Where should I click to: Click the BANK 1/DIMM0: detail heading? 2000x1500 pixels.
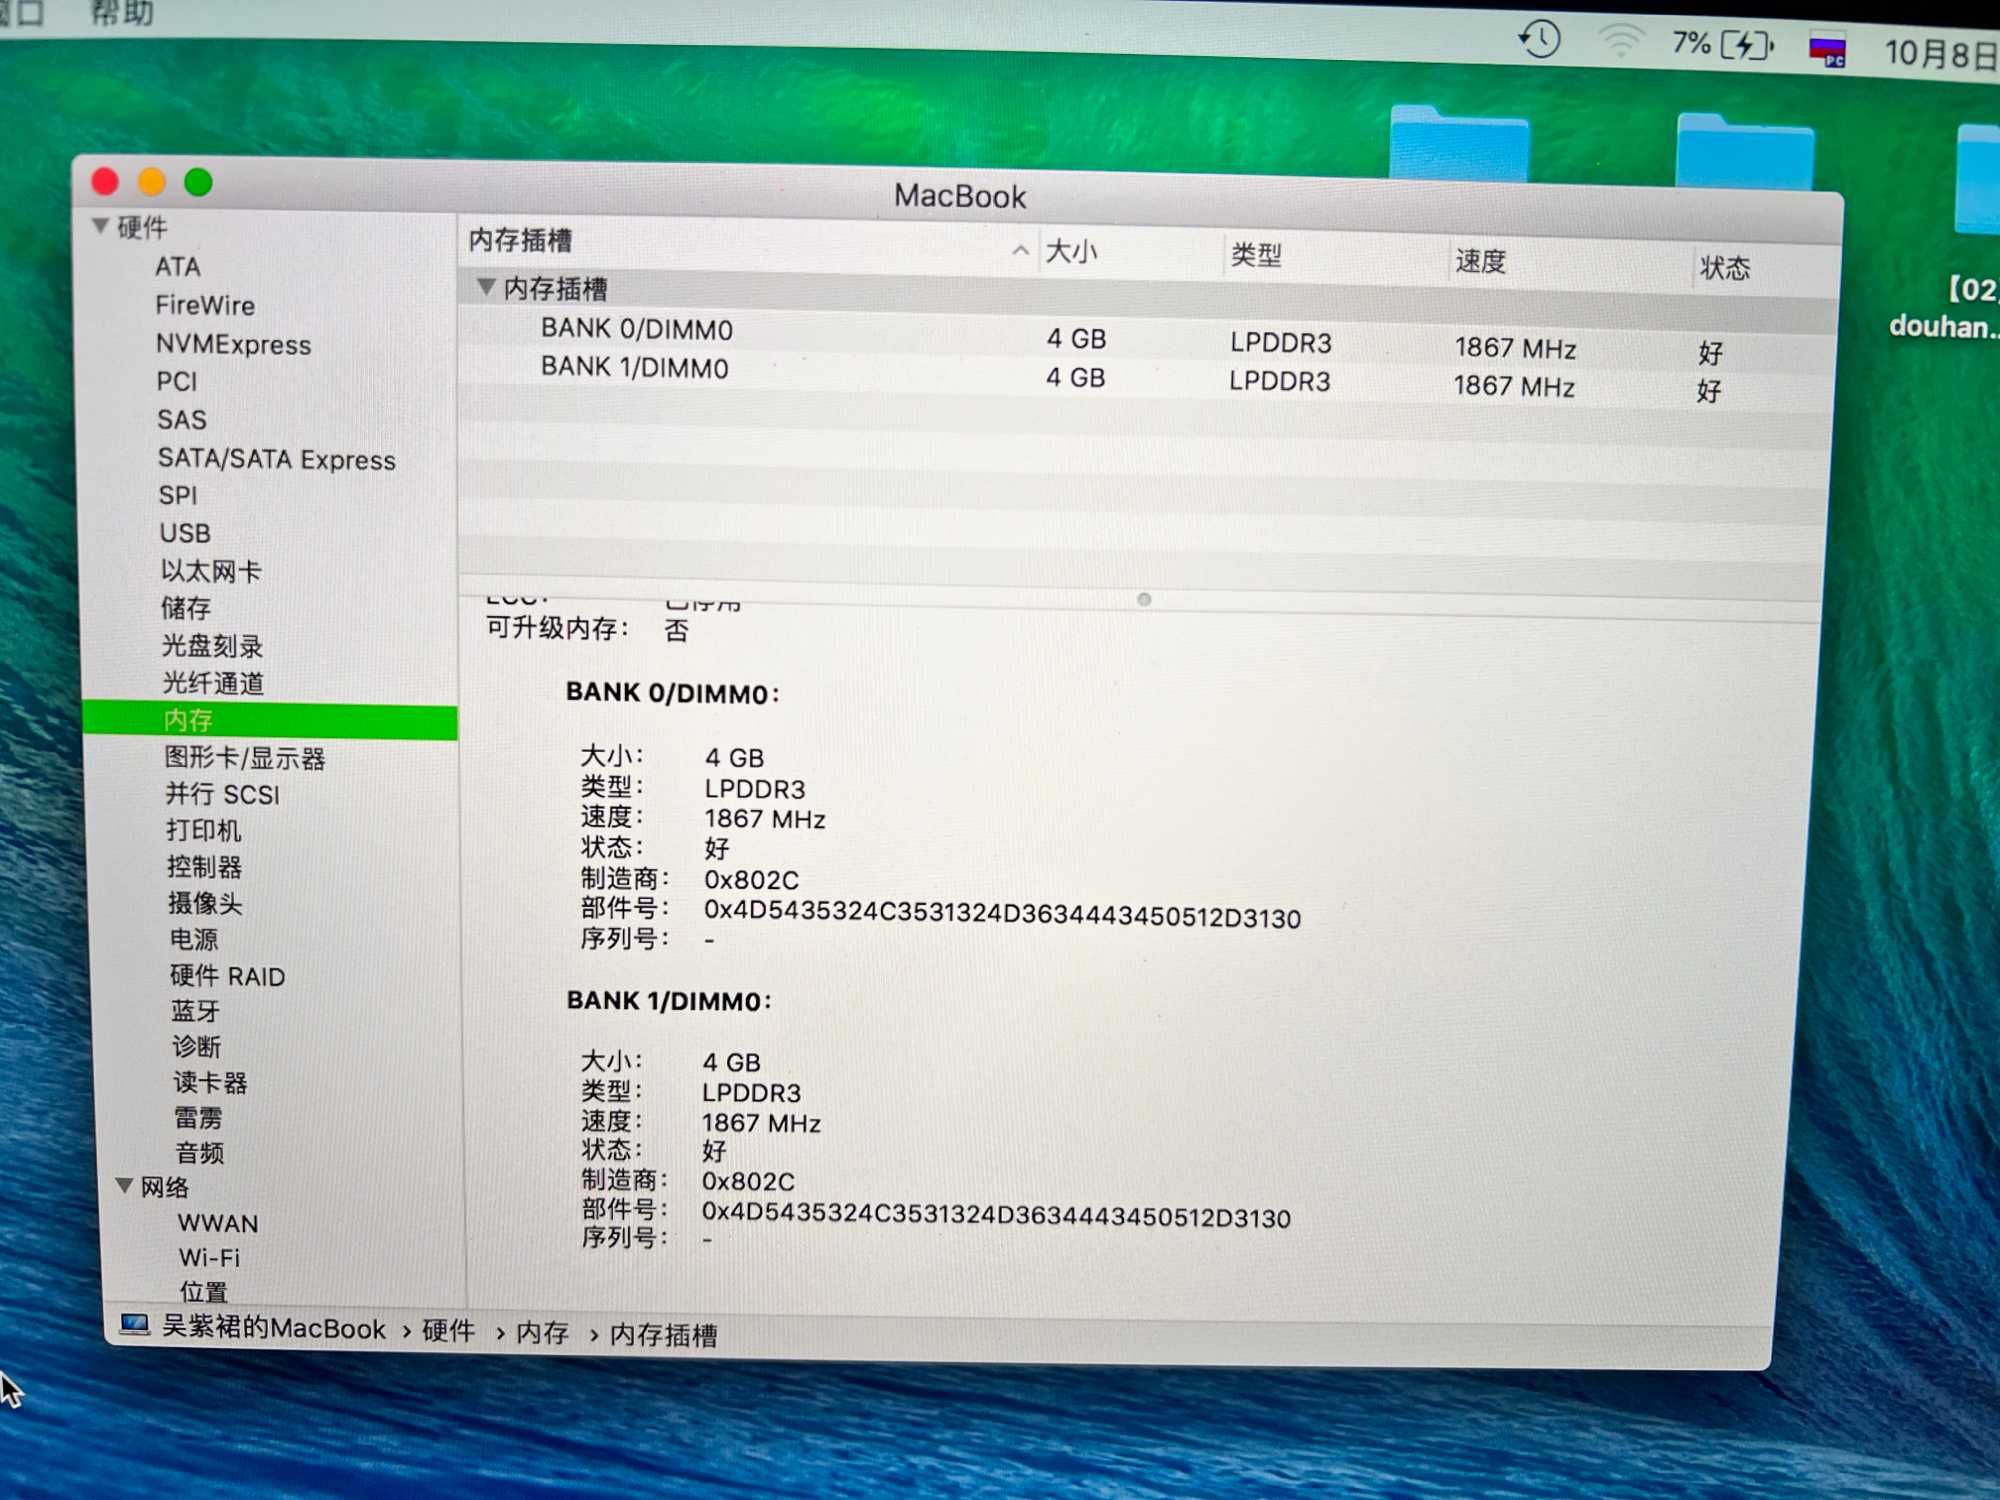click(x=669, y=1001)
